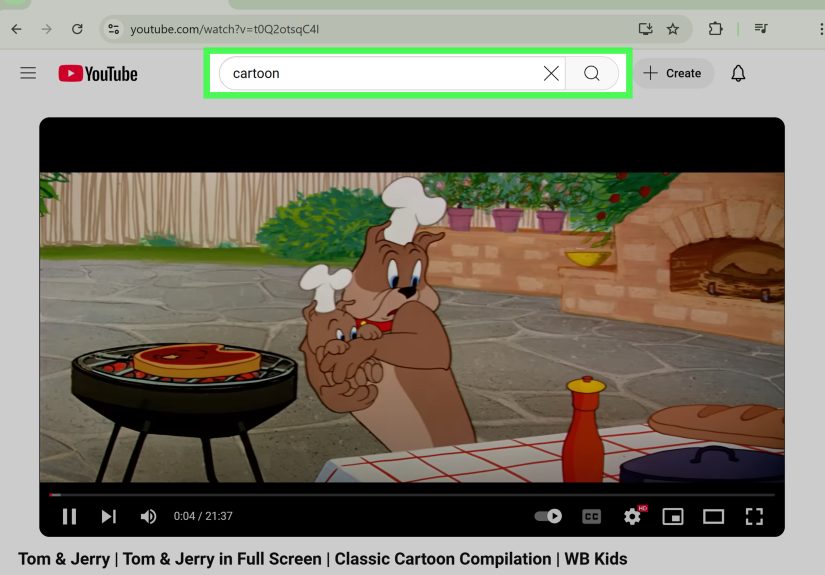Clear the search text with the X
The image size is (825, 575).
tap(551, 73)
